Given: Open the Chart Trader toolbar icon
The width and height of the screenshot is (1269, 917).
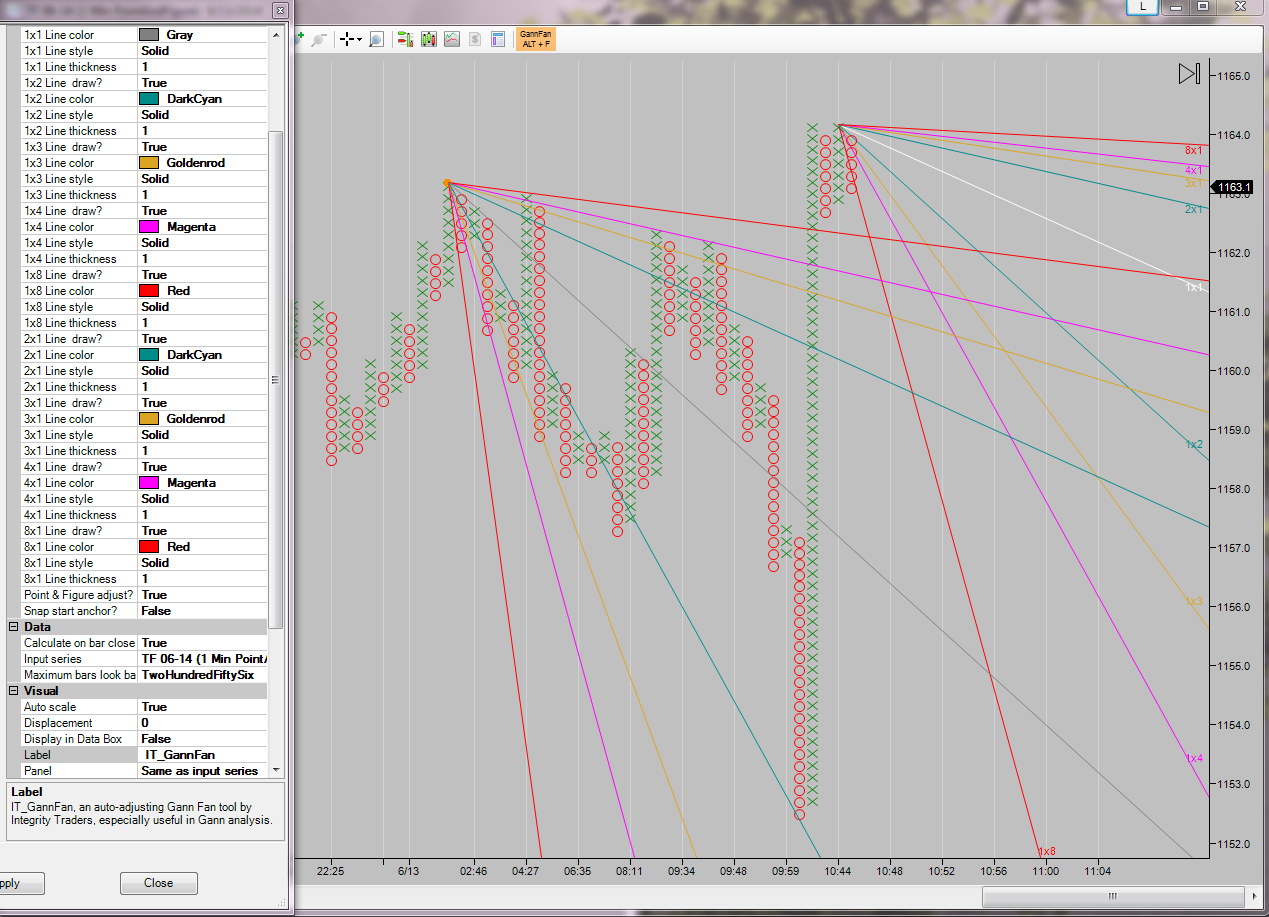Looking at the screenshot, I should (x=406, y=39).
